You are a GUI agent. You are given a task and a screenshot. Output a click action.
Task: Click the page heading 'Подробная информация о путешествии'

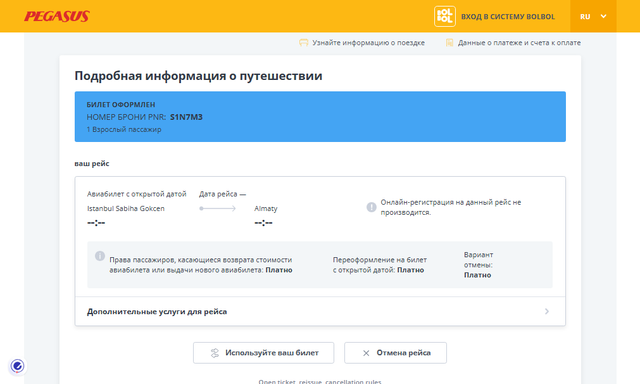[198, 76]
